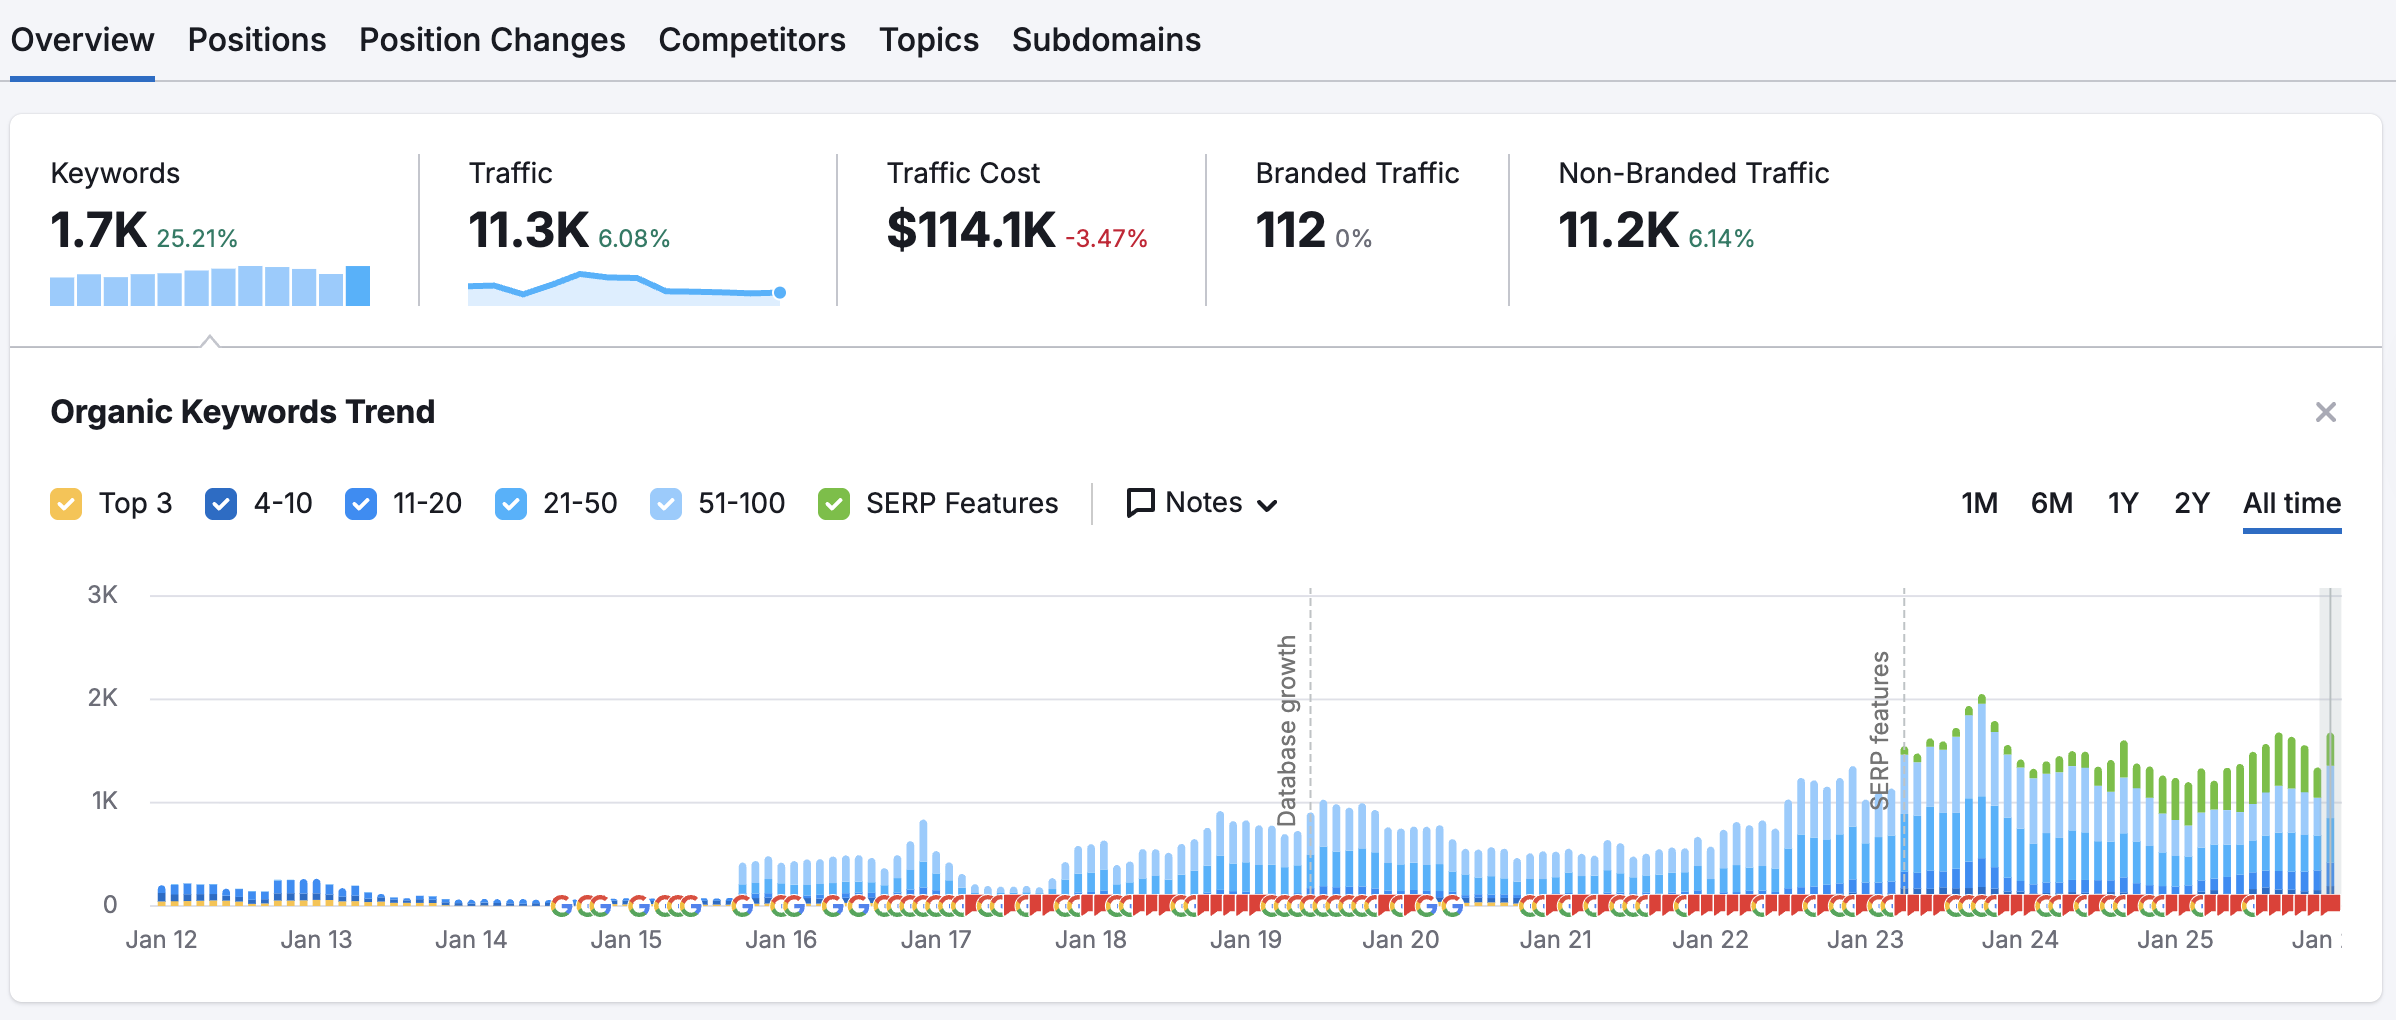
Task: Expand the Notes dropdown chevron
Action: (x=1267, y=505)
